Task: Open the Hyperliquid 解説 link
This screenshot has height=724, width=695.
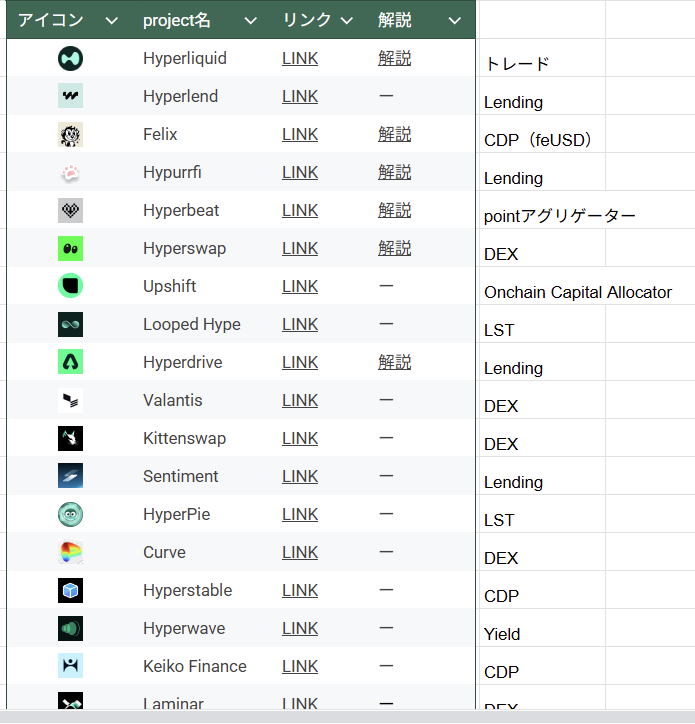Action: coord(394,59)
